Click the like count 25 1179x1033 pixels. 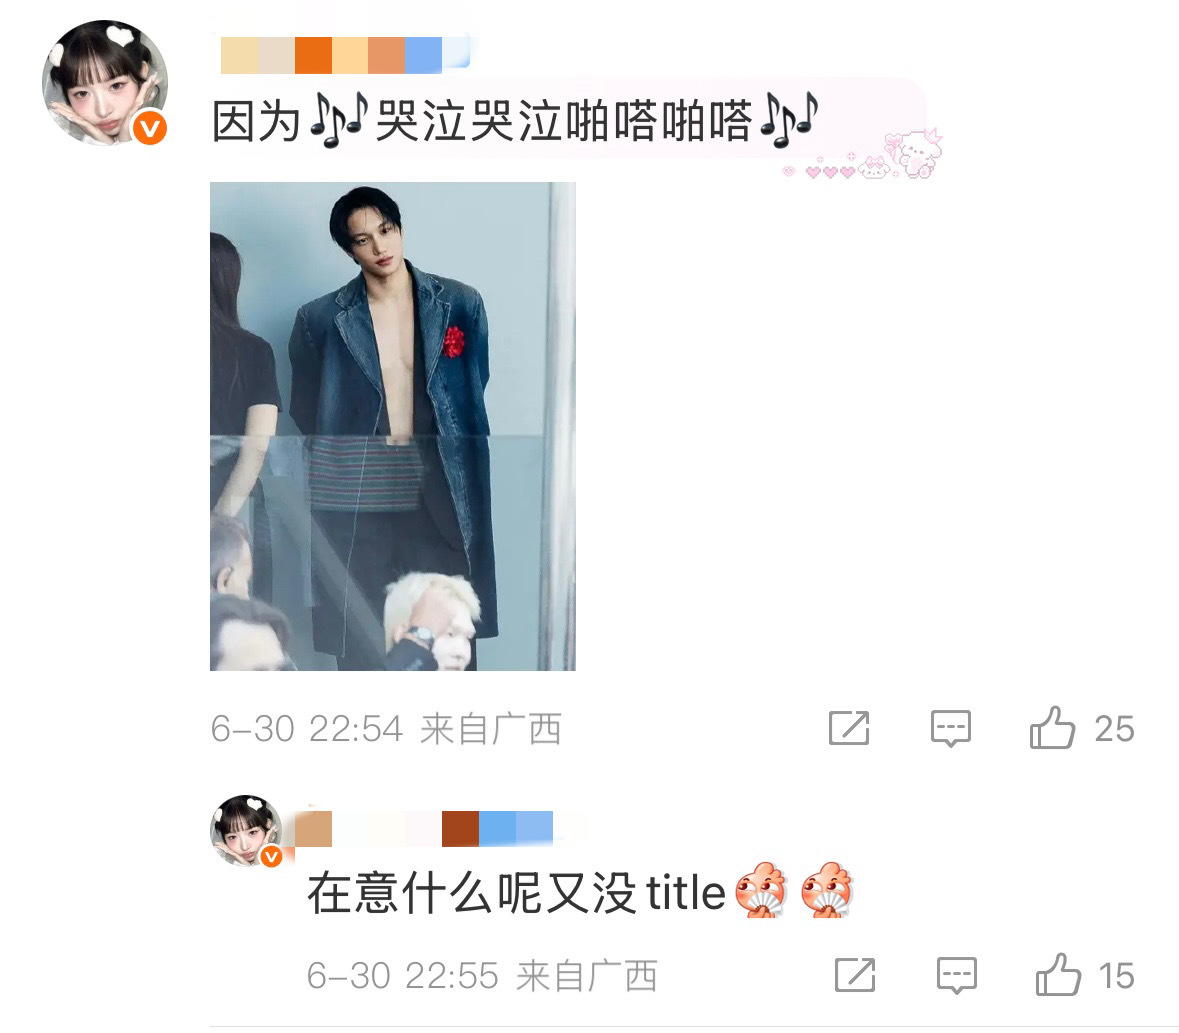point(1114,729)
